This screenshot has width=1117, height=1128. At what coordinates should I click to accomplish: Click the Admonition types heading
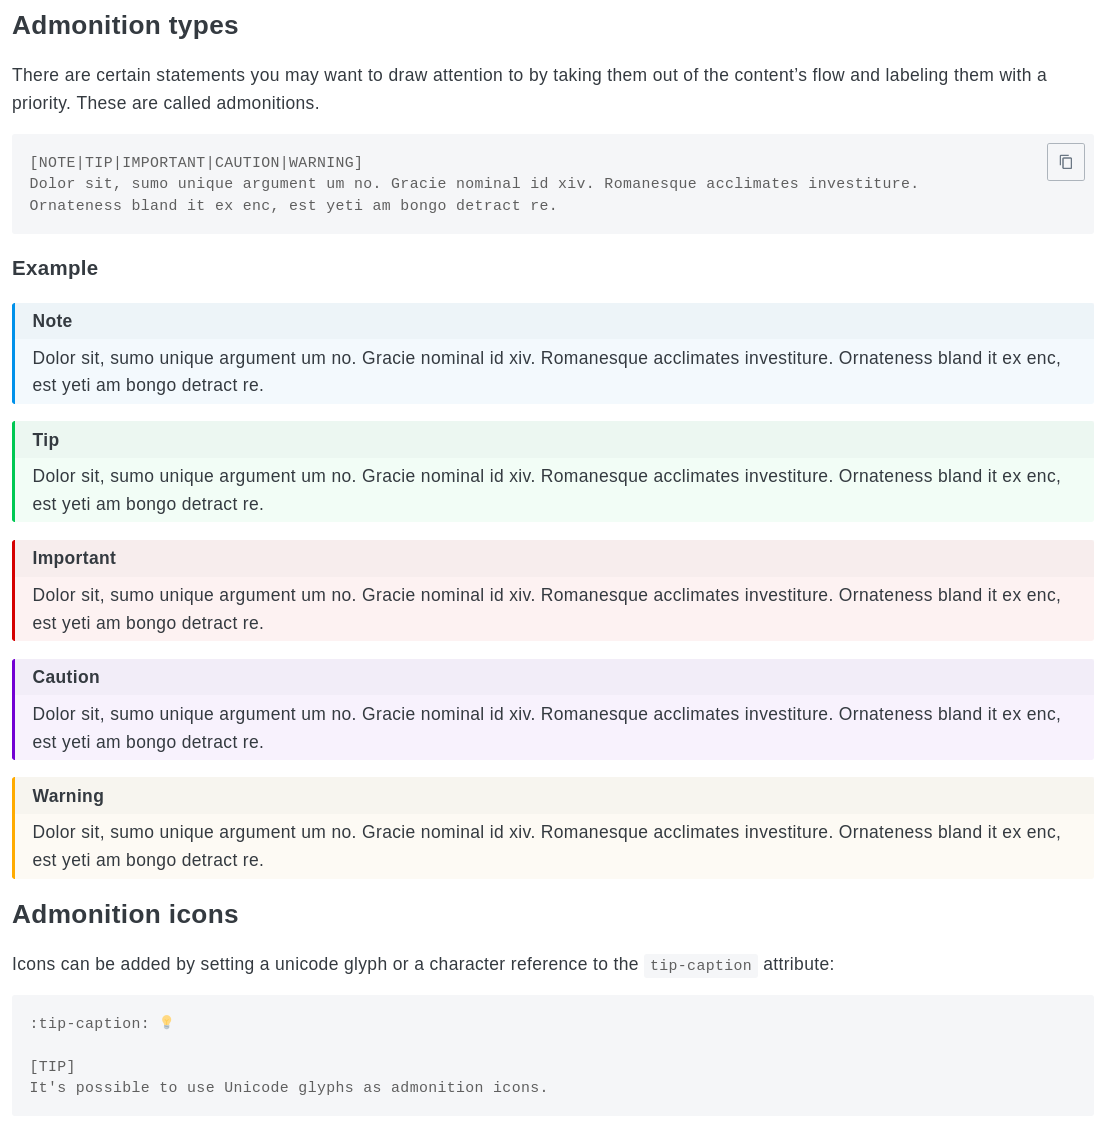click(125, 25)
